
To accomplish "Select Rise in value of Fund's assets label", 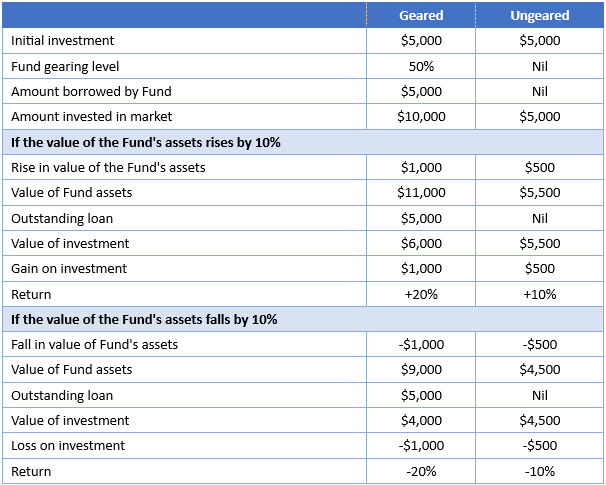I will point(108,168).
